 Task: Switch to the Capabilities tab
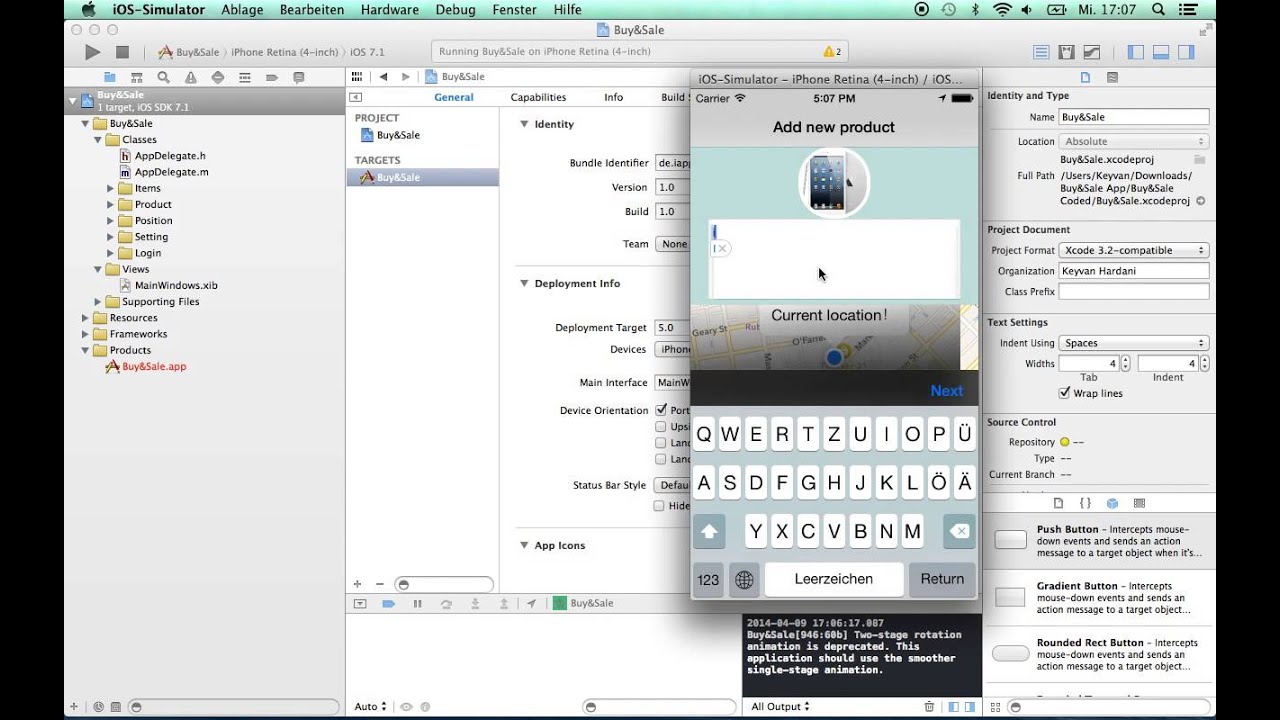pos(538,97)
